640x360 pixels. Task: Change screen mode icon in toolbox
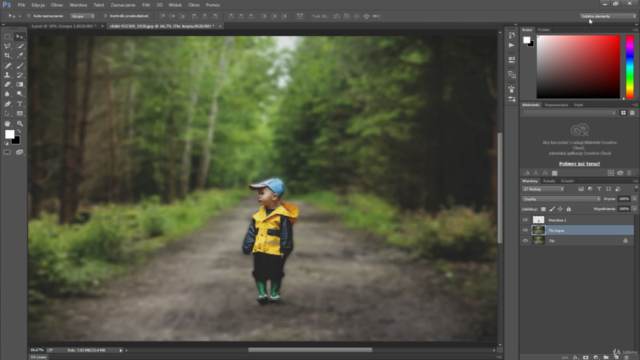(x=20, y=152)
